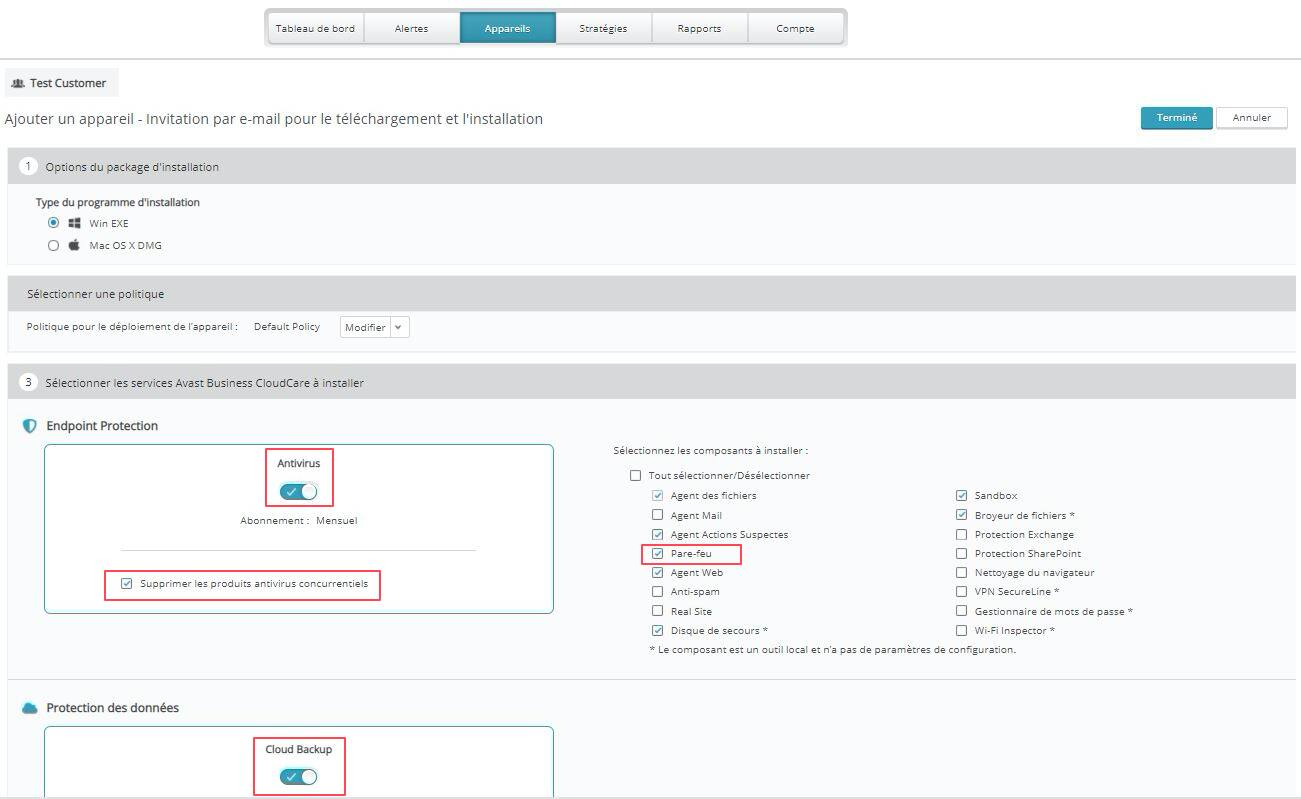Enable the VPN SecureLine checkbox
The height and width of the screenshot is (799, 1301).
coord(961,592)
